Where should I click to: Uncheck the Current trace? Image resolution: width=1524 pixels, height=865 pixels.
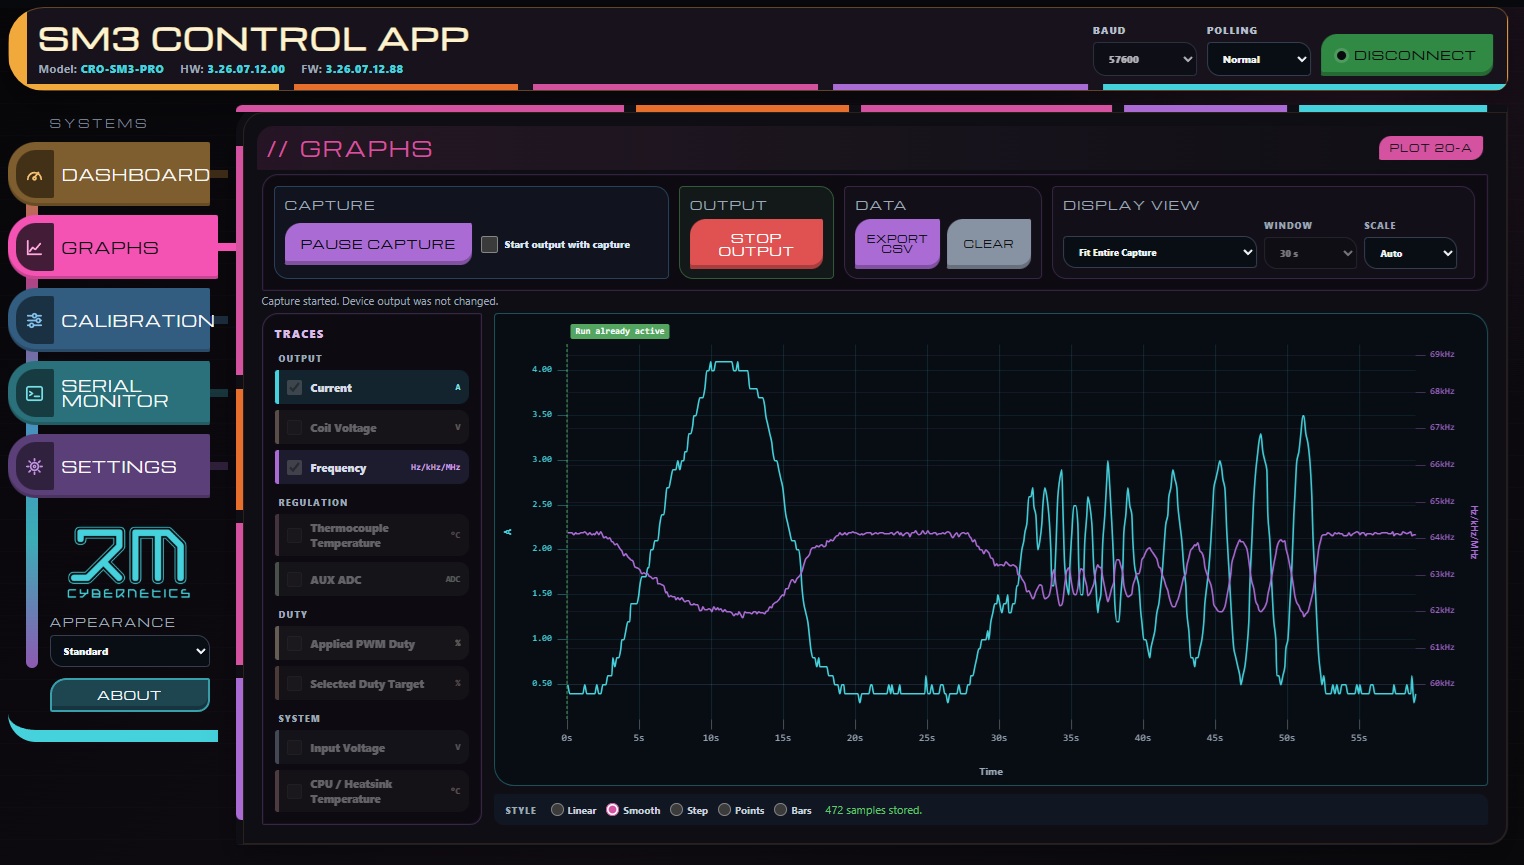coord(294,388)
